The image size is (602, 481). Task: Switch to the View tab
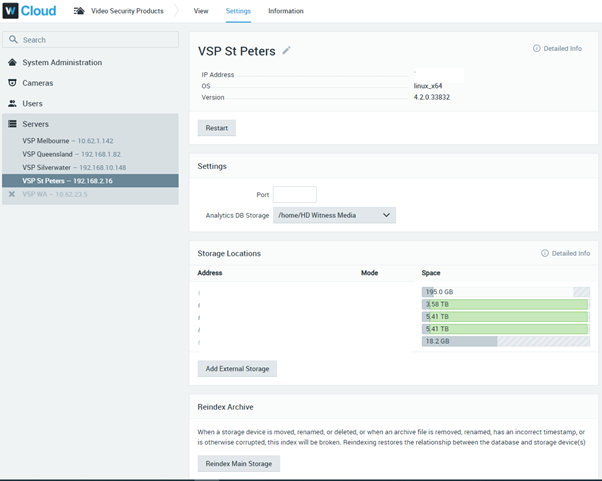tap(201, 11)
